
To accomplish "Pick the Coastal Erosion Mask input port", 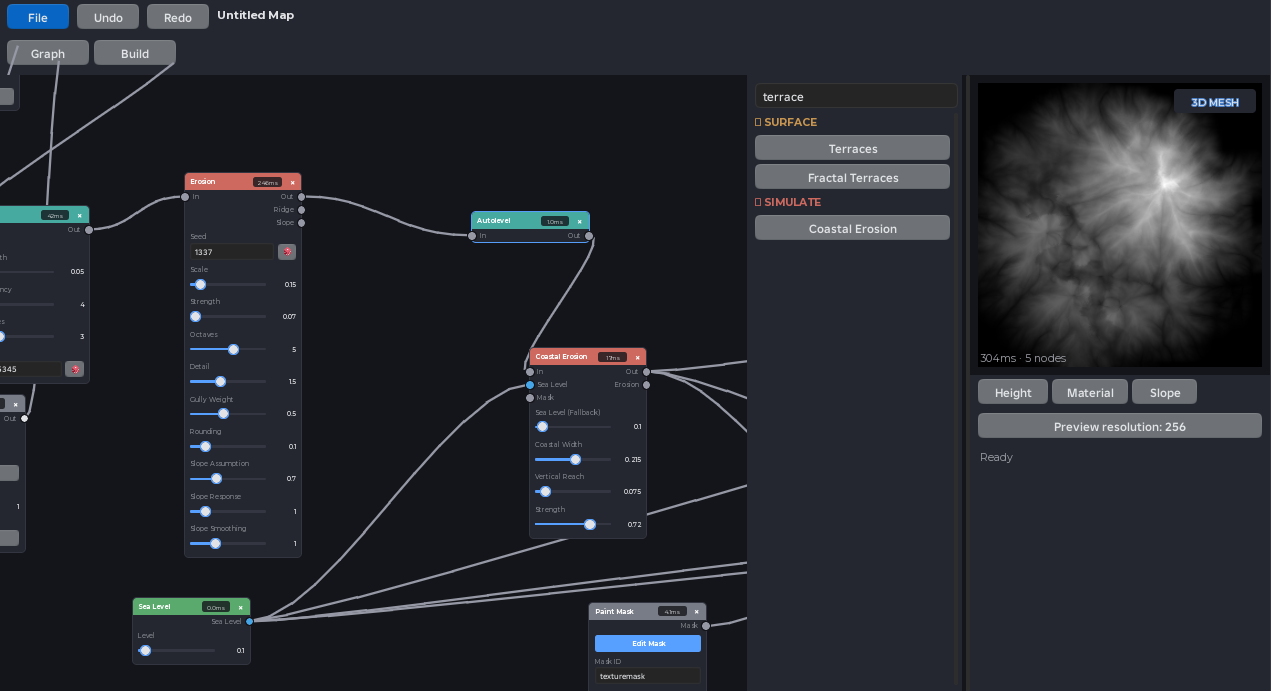I will 530,398.
